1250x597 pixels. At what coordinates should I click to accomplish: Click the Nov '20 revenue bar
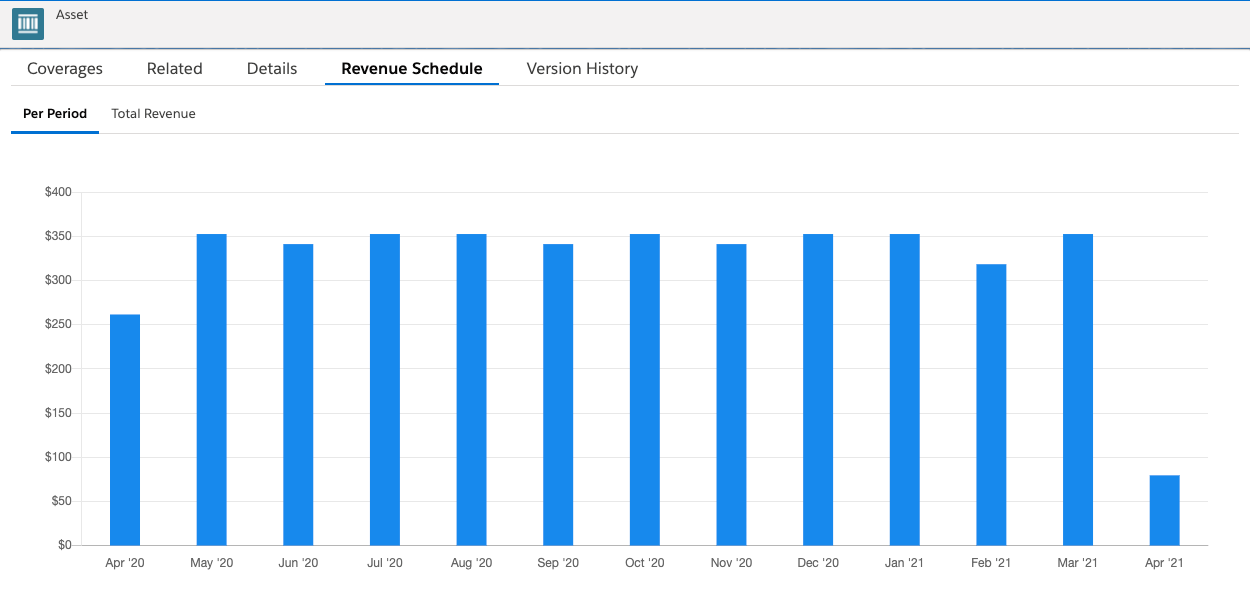pyautogui.click(x=731, y=395)
